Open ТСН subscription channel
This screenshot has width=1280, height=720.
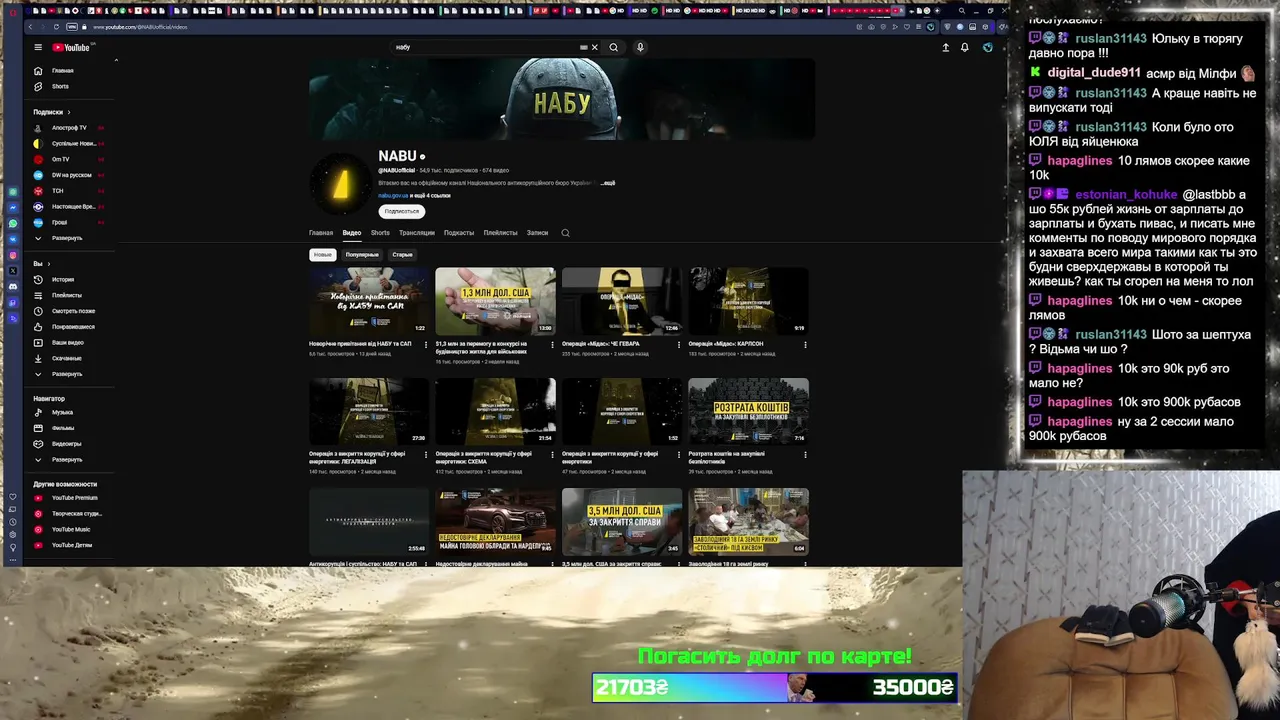coord(58,191)
